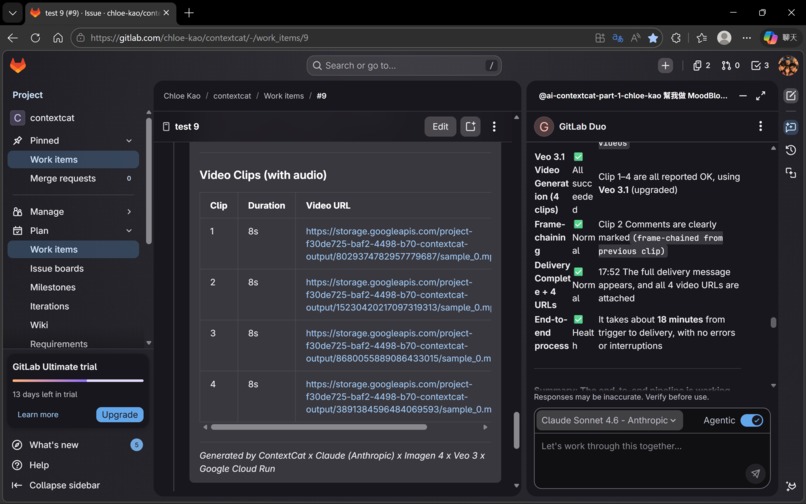Click the video table horizontal scrollbar
The width and height of the screenshot is (806, 504).
[319, 427]
